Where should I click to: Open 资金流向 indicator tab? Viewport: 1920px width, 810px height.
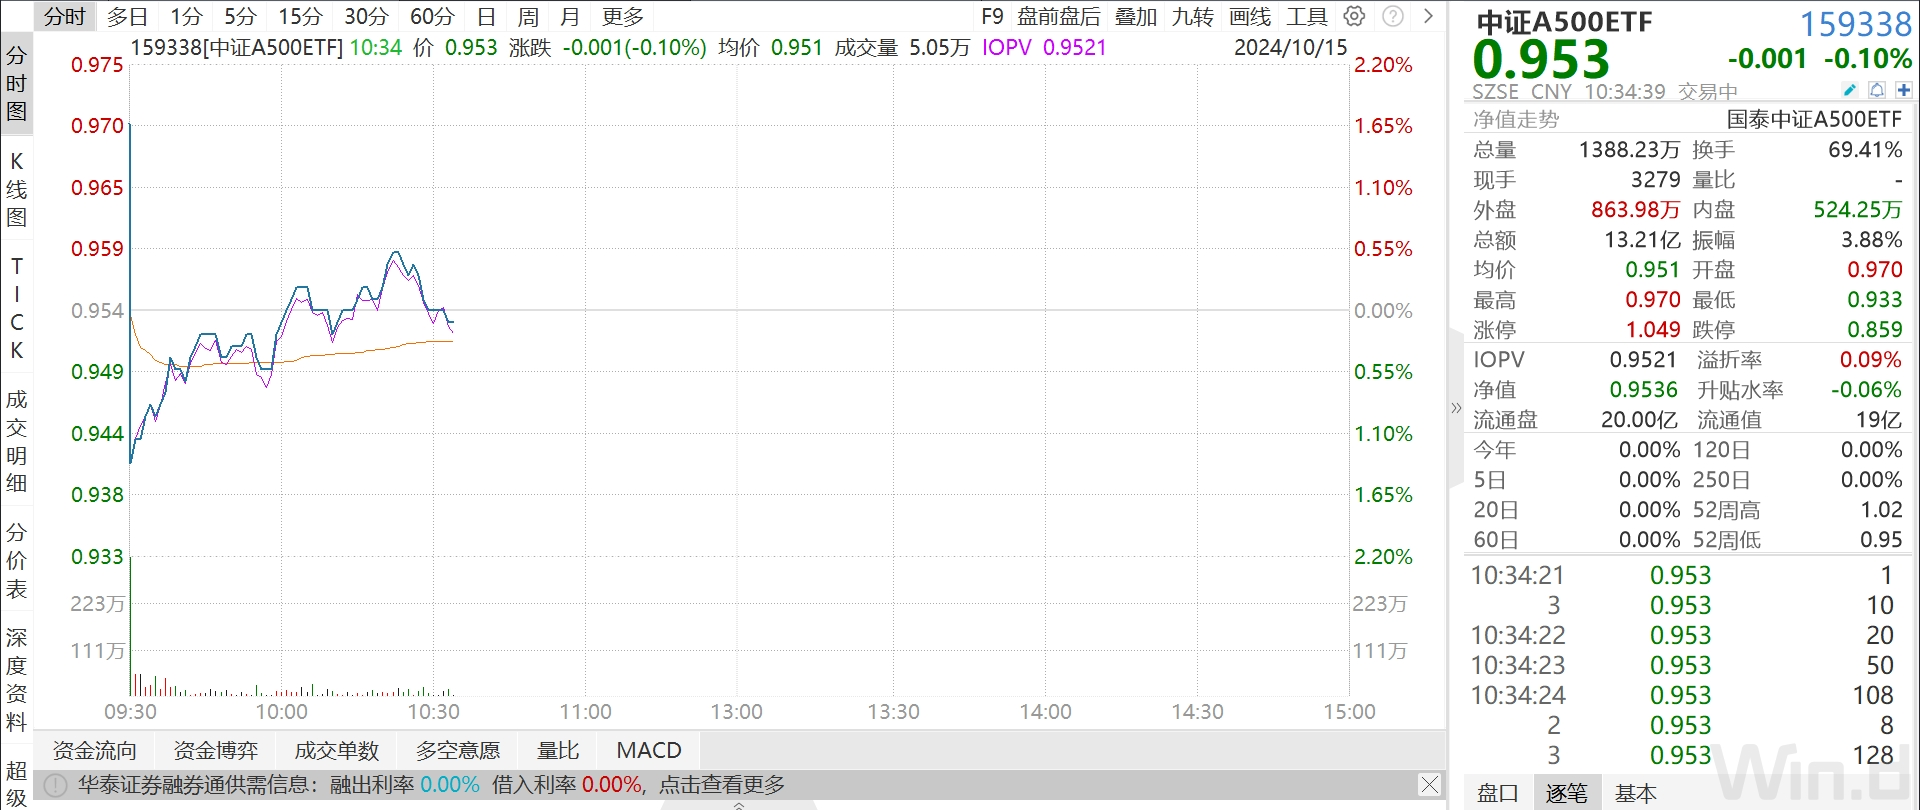click(94, 750)
